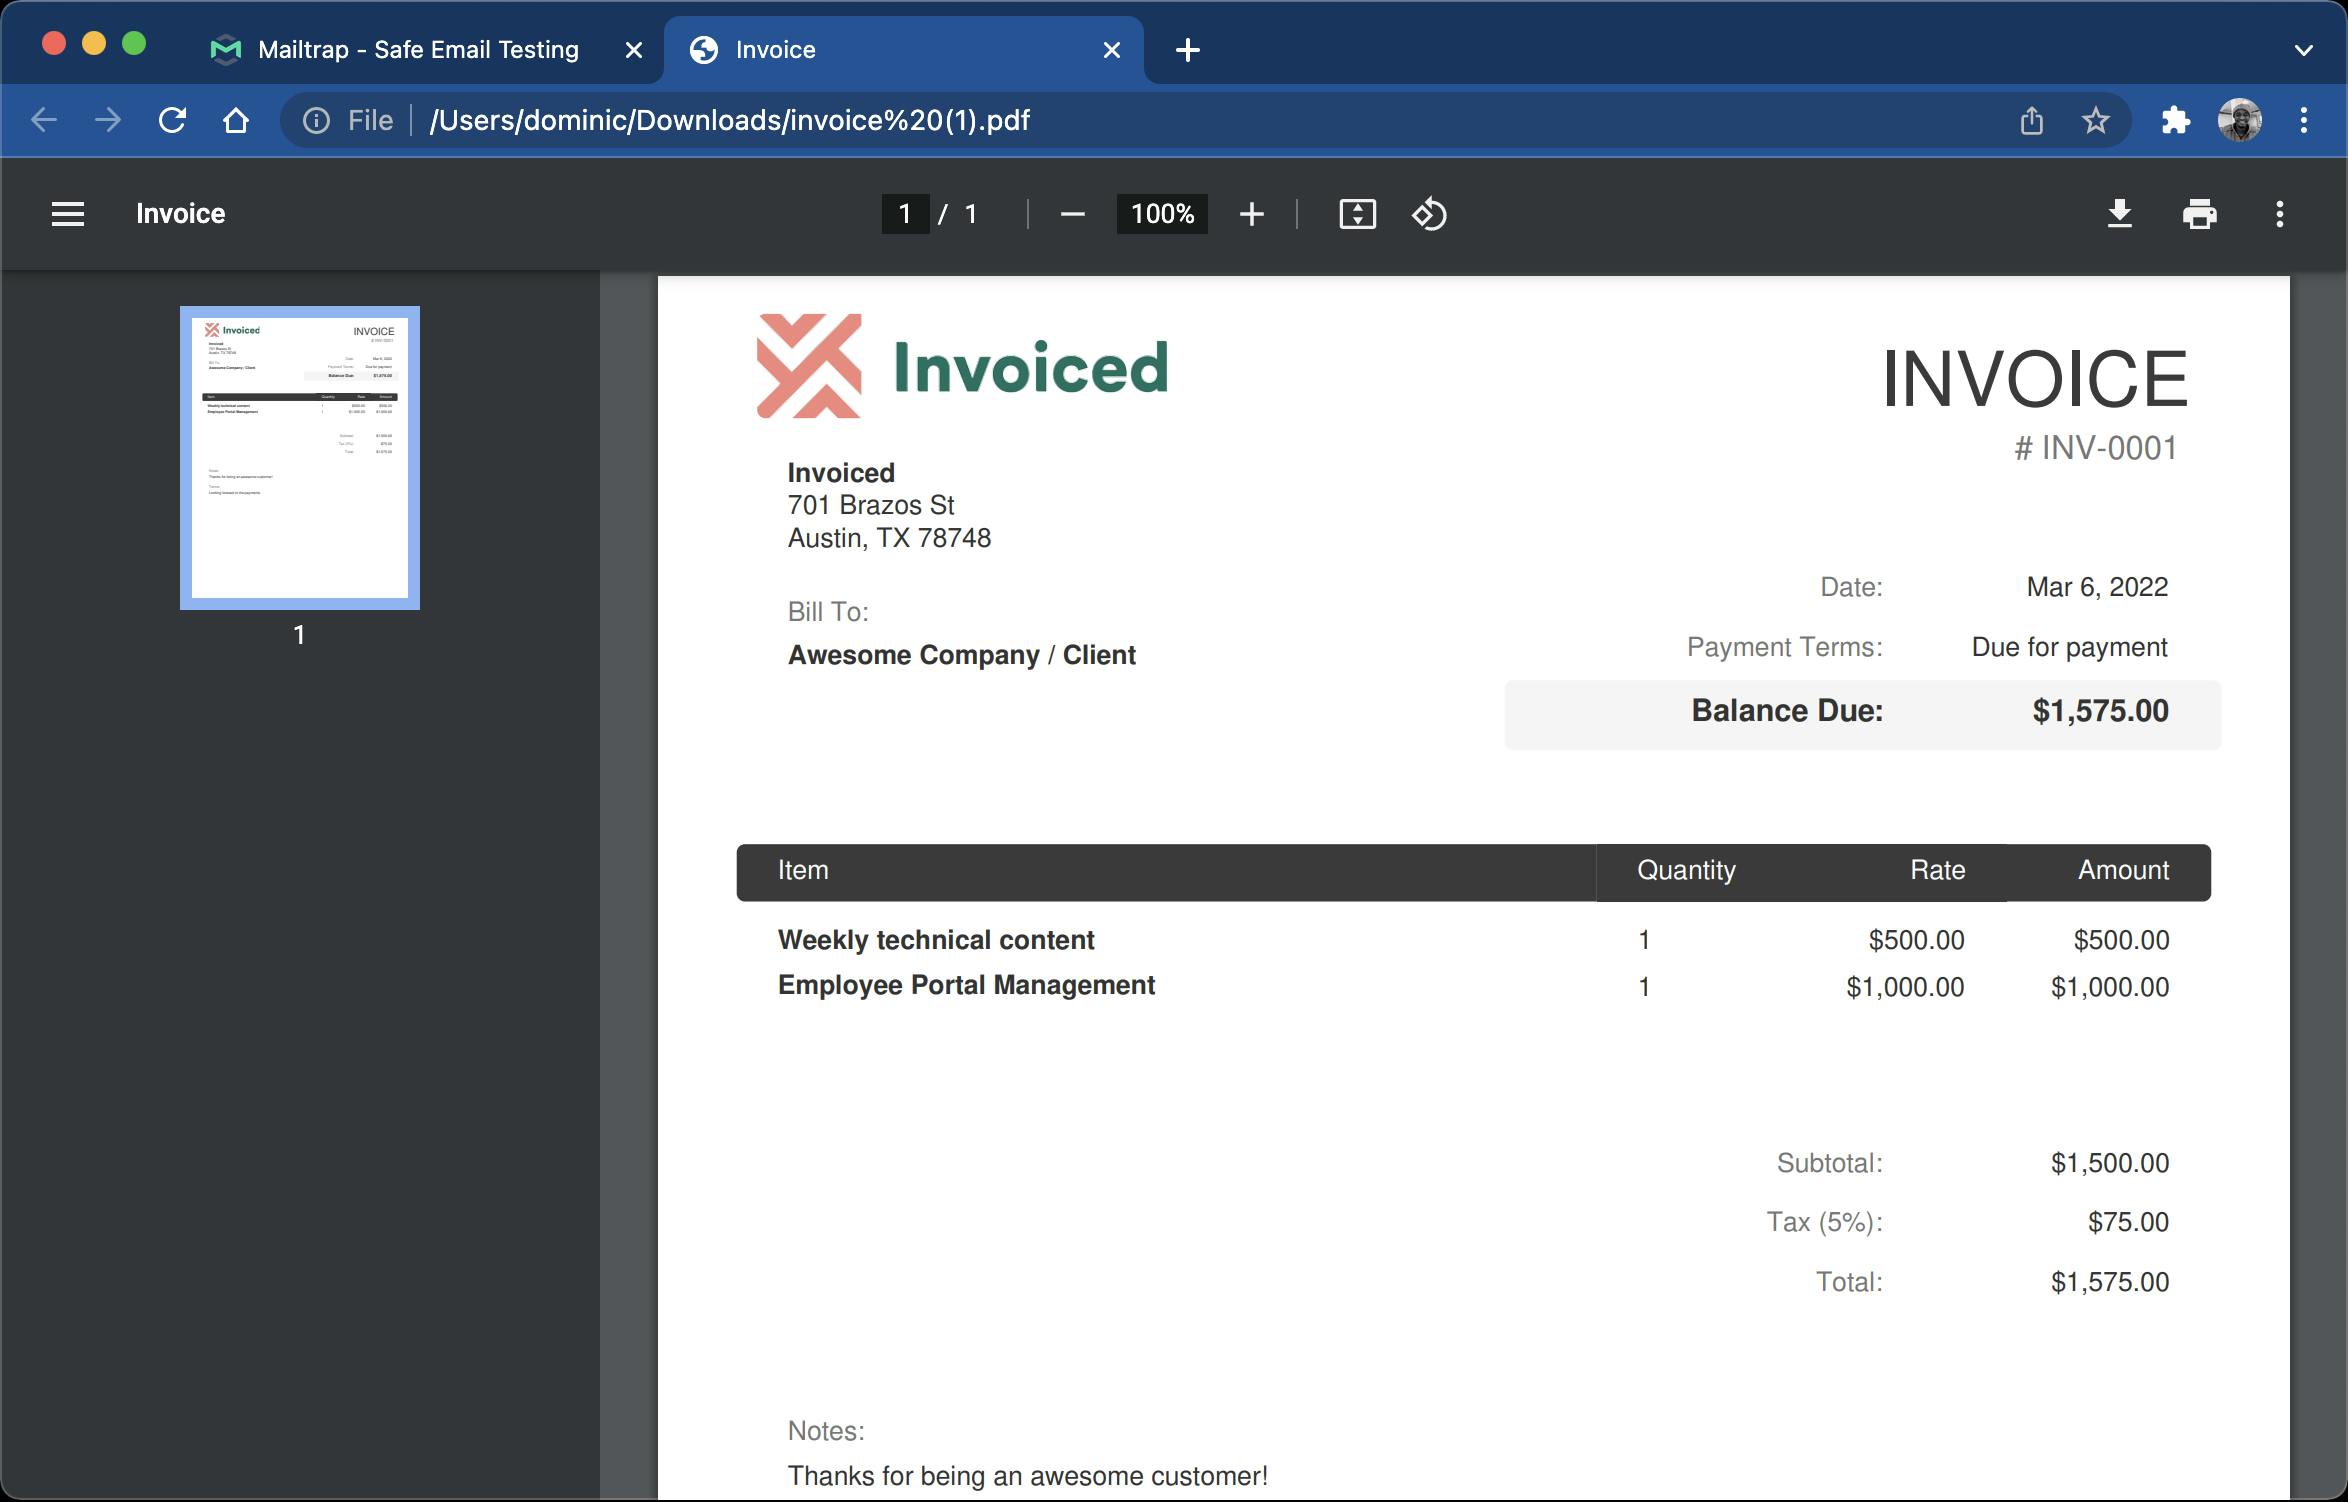Switch to the Mailtrap tab
This screenshot has width=2348, height=1502.
click(418, 49)
